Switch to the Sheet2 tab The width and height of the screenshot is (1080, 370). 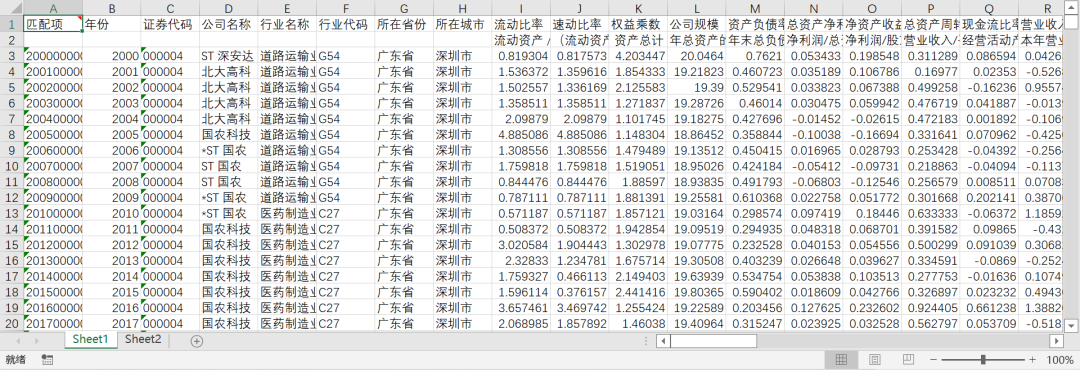[143, 339]
